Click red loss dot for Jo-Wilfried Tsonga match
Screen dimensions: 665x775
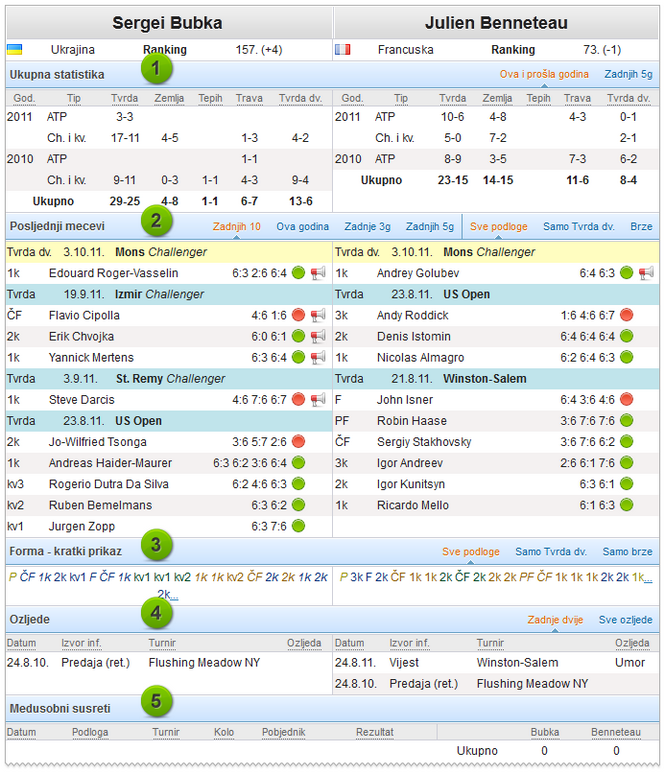click(298, 441)
